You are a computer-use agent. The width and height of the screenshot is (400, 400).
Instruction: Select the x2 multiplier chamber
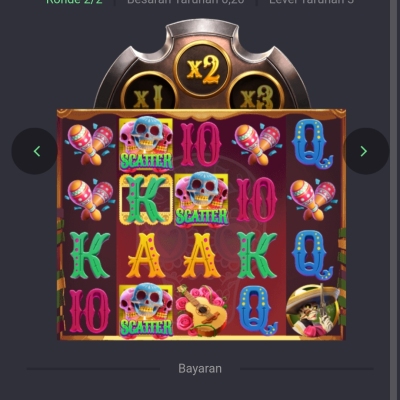[202, 70]
